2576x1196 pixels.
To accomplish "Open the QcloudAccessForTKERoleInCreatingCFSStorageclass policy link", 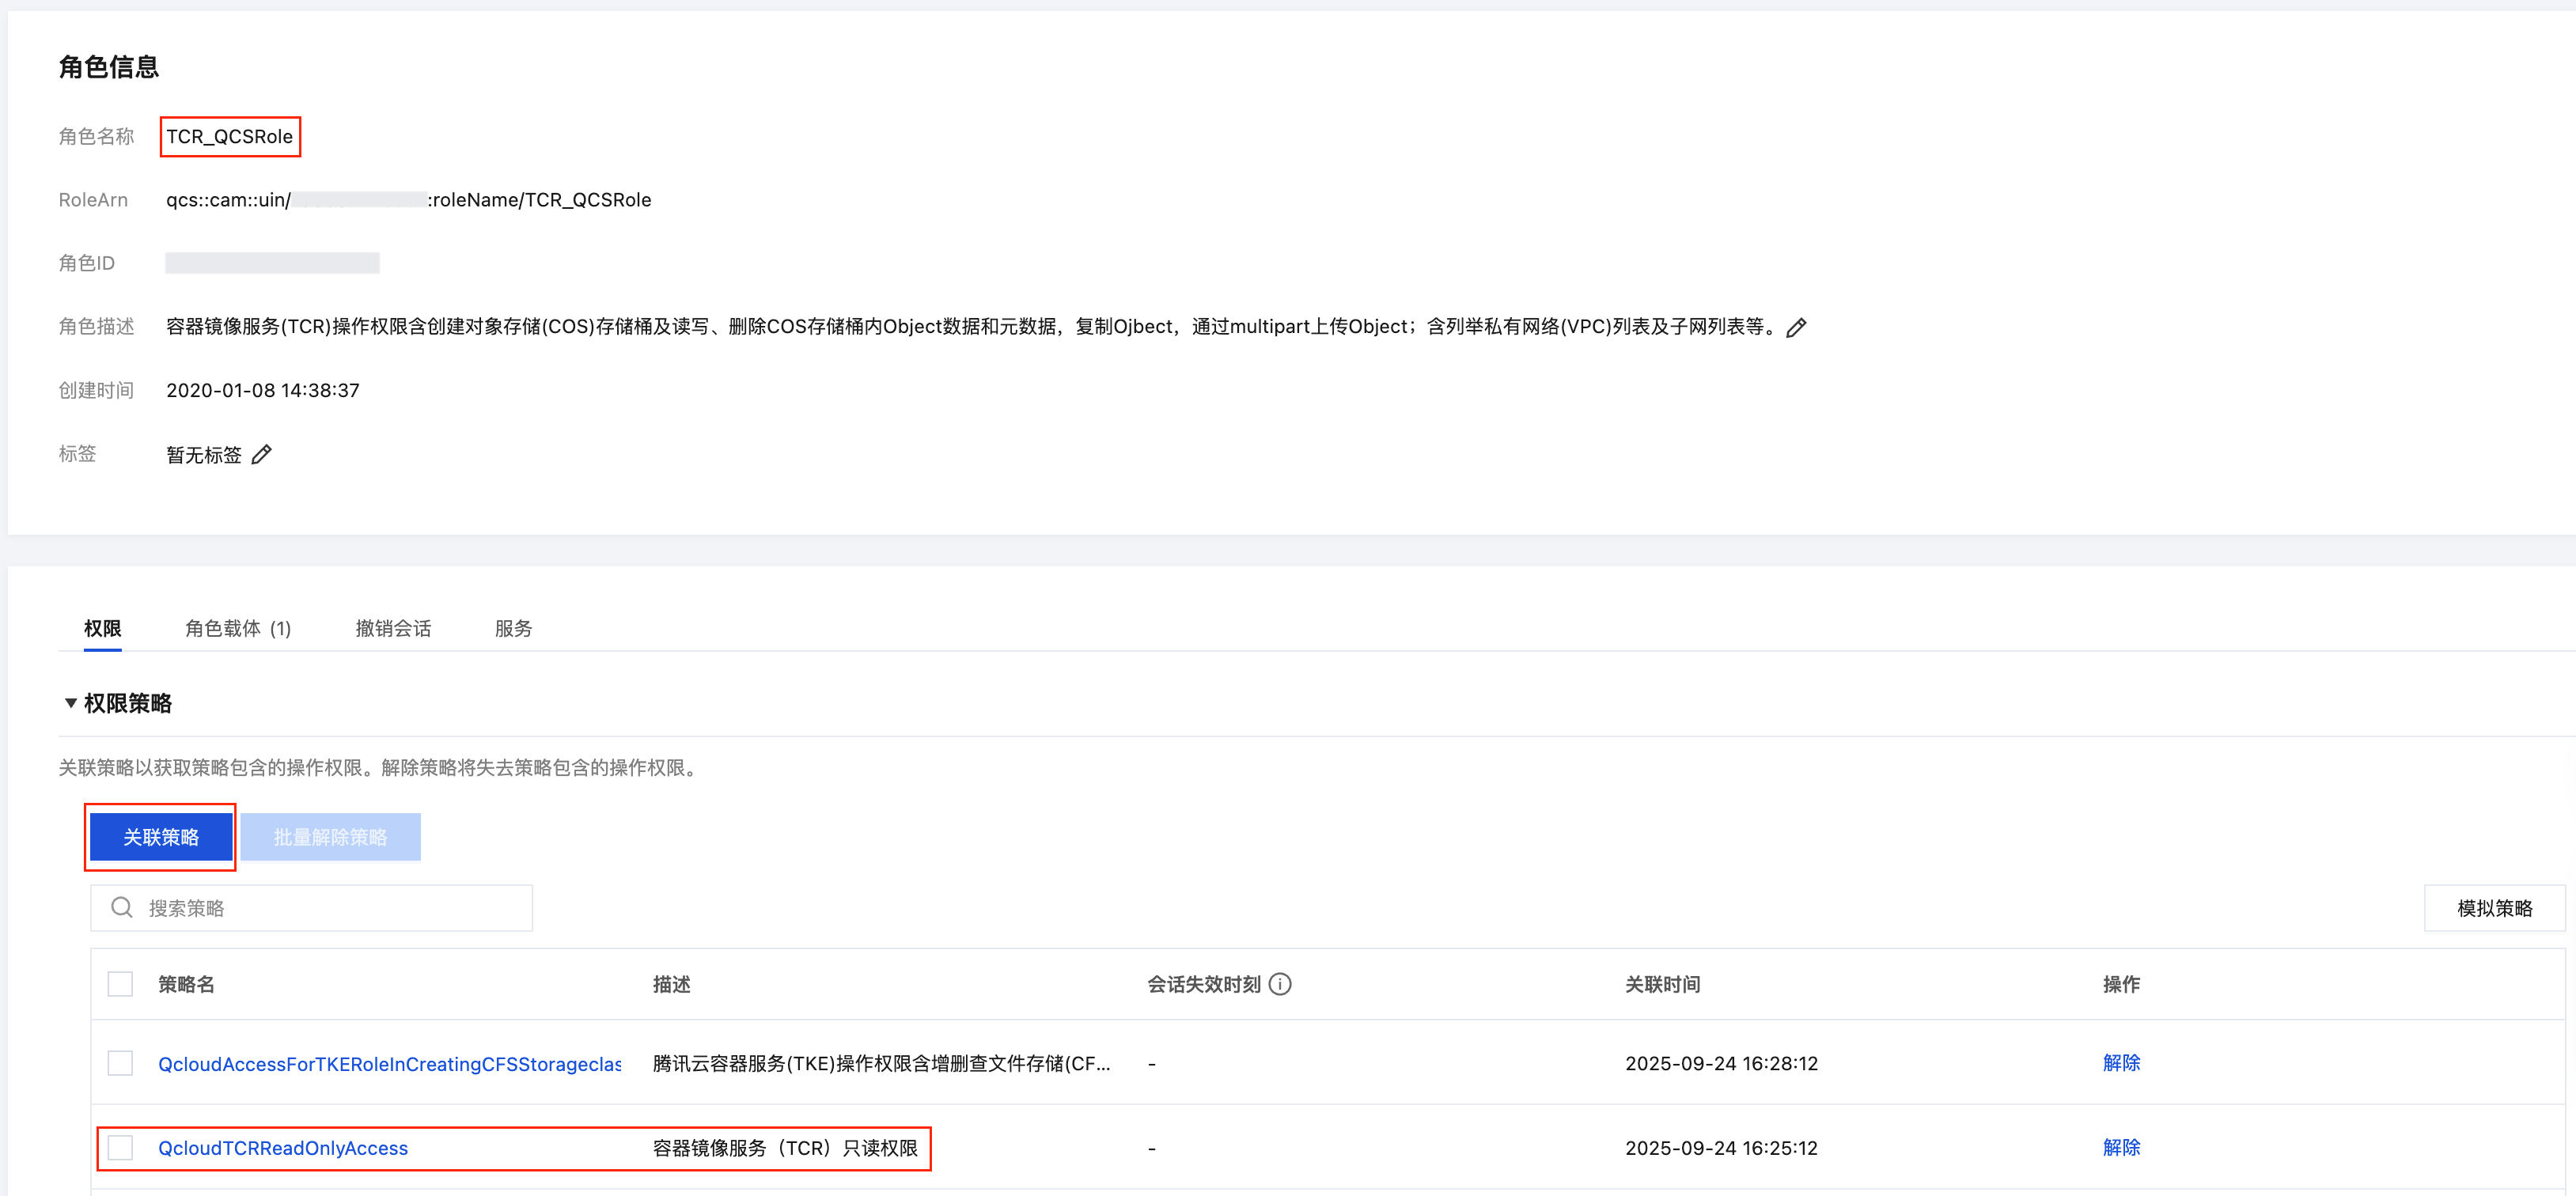I will (x=389, y=1064).
